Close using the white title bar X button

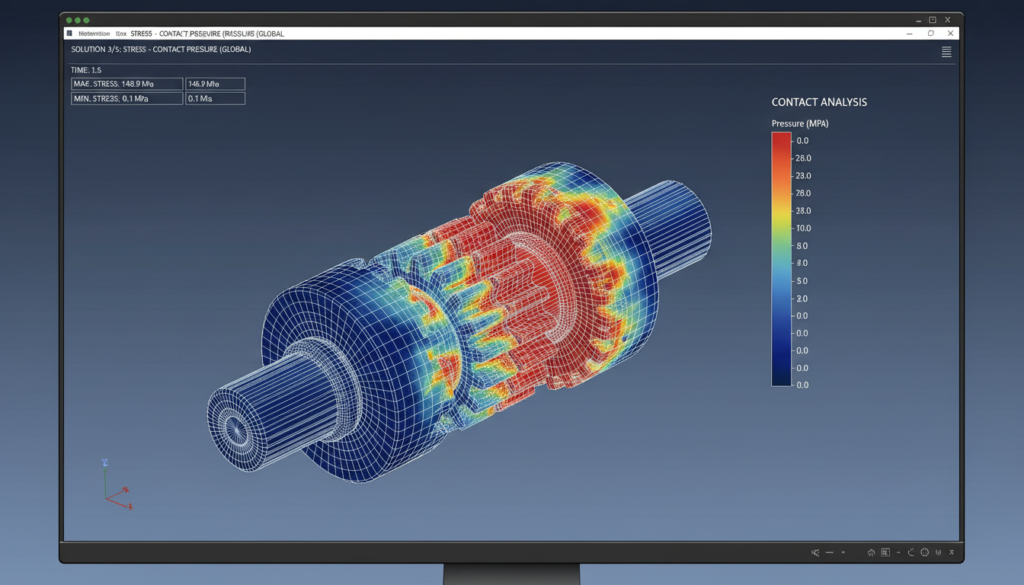(950, 33)
